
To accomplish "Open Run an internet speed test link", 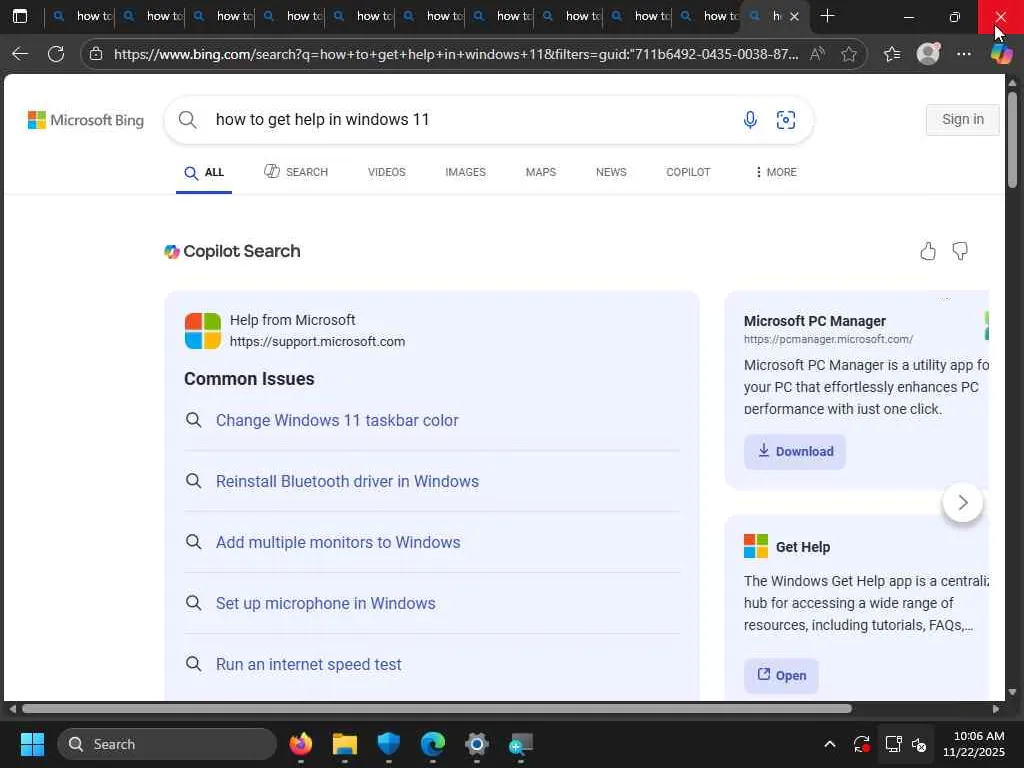I will [309, 664].
